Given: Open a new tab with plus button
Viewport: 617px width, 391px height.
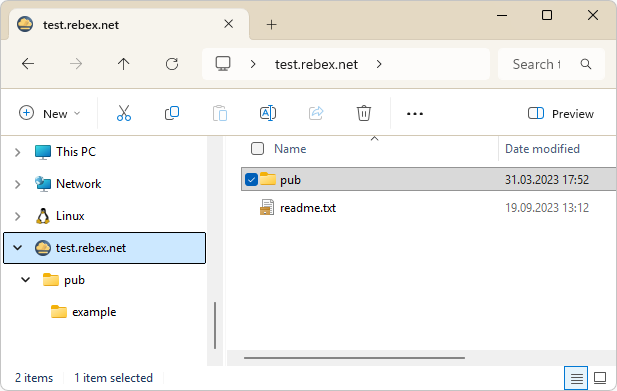Looking at the screenshot, I should 272,24.
